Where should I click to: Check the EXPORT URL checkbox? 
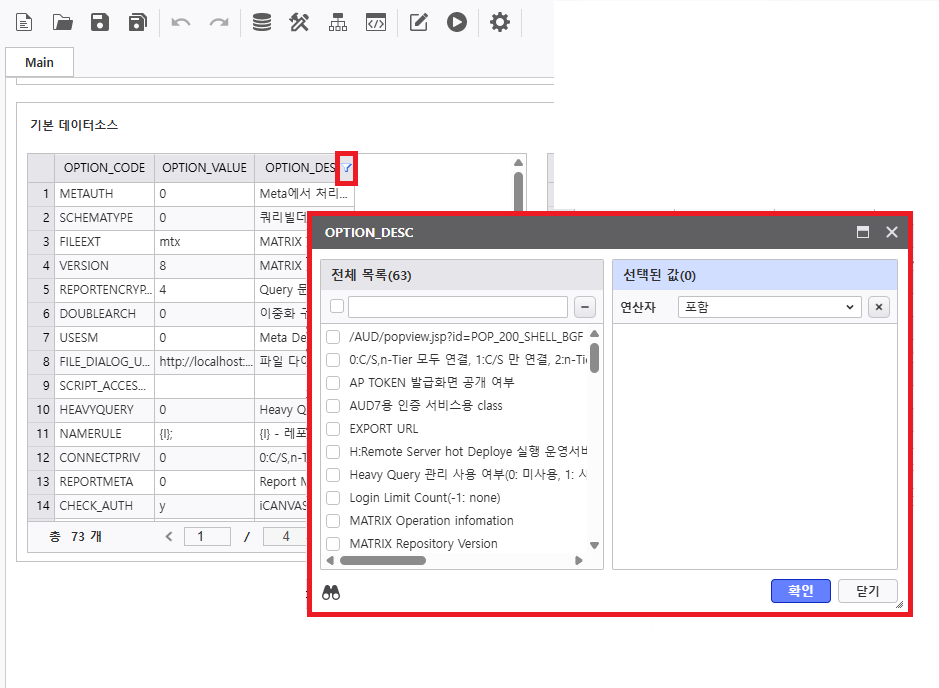(x=333, y=429)
